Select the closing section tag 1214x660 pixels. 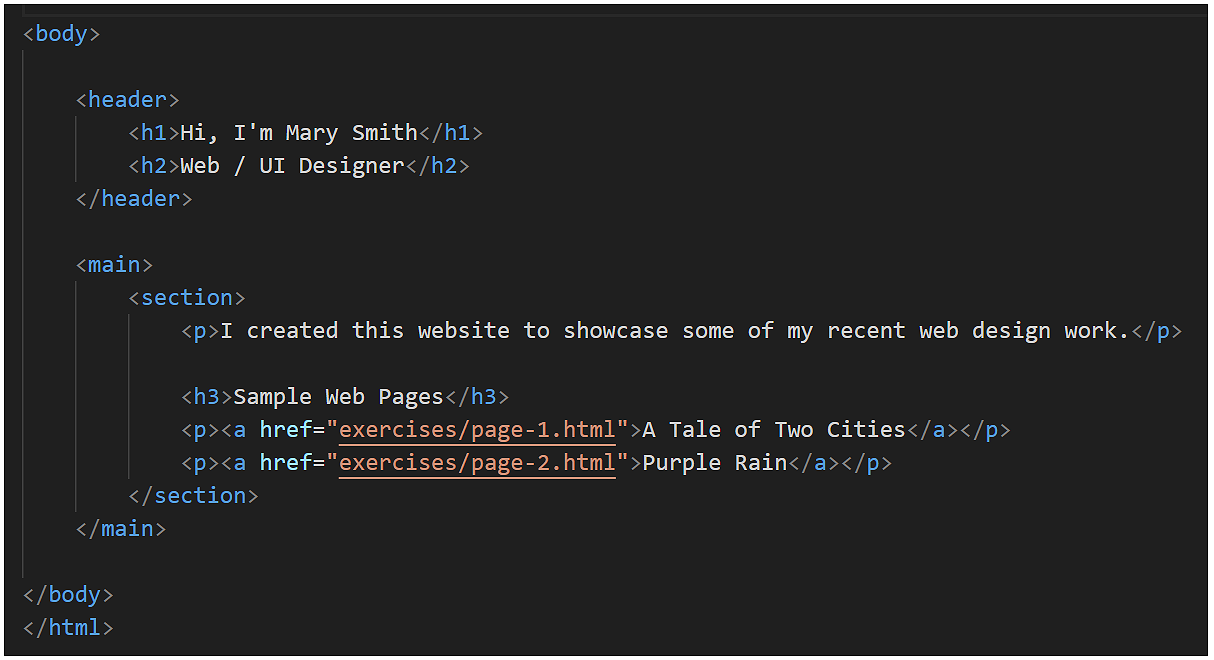pyautogui.click(x=194, y=495)
